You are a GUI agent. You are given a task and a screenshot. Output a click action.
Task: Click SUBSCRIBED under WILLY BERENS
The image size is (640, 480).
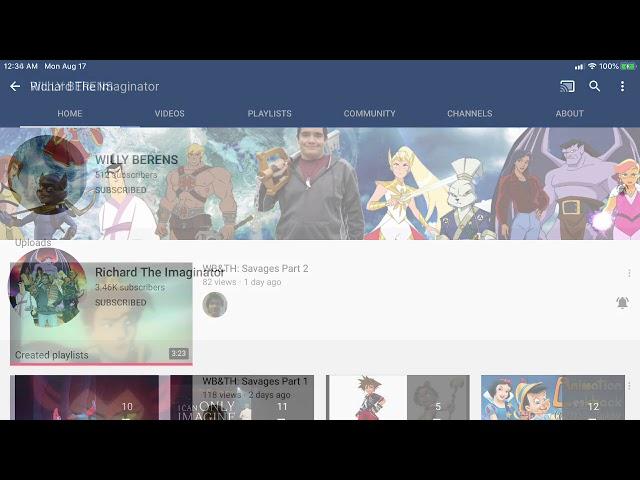point(121,190)
